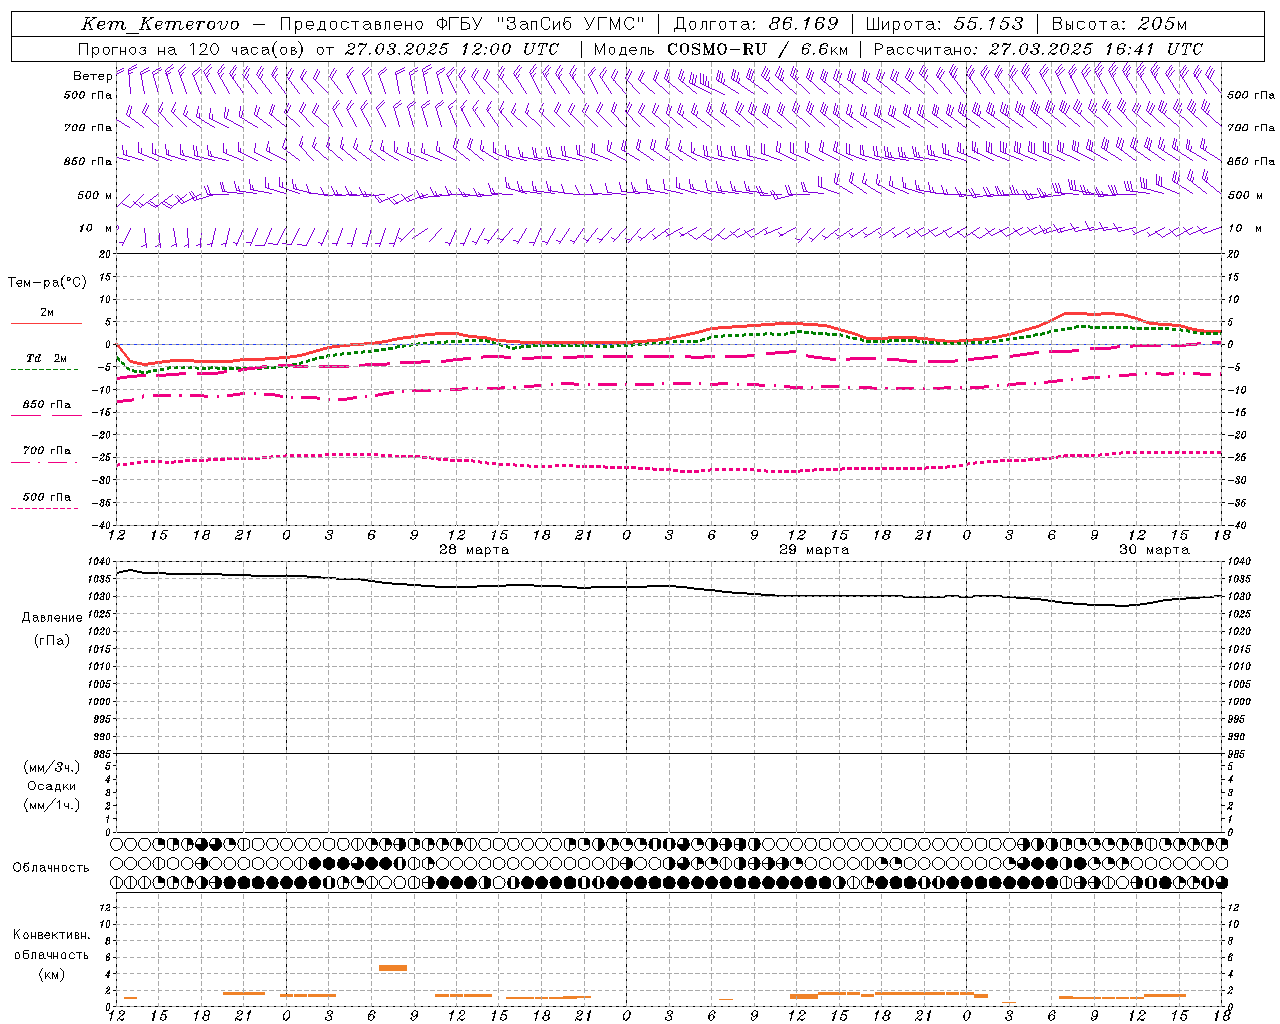Click the Td 2м legend entry
The image size is (1280, 1024).
point(47,358)
